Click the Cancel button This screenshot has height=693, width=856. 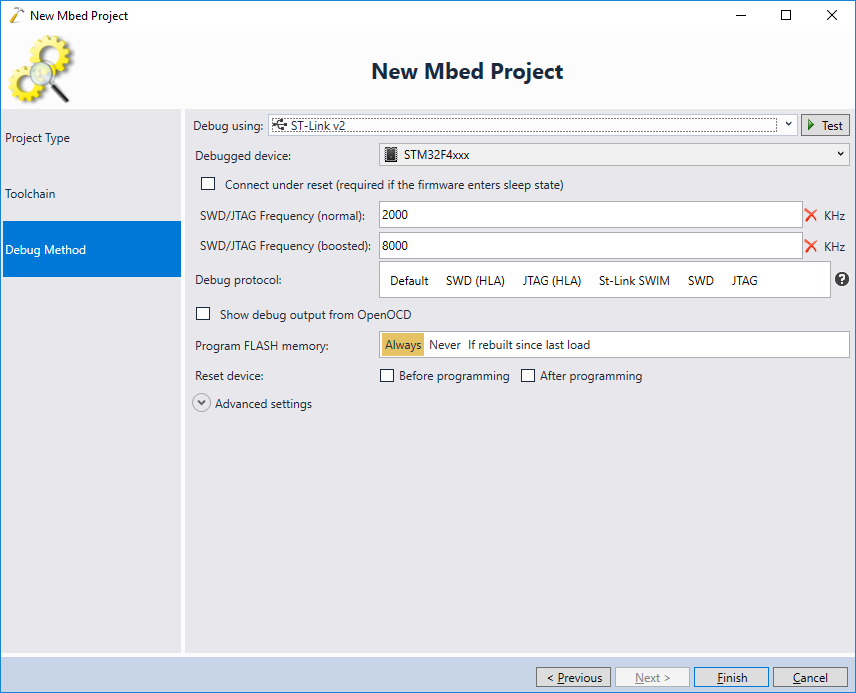pos(810,677)
